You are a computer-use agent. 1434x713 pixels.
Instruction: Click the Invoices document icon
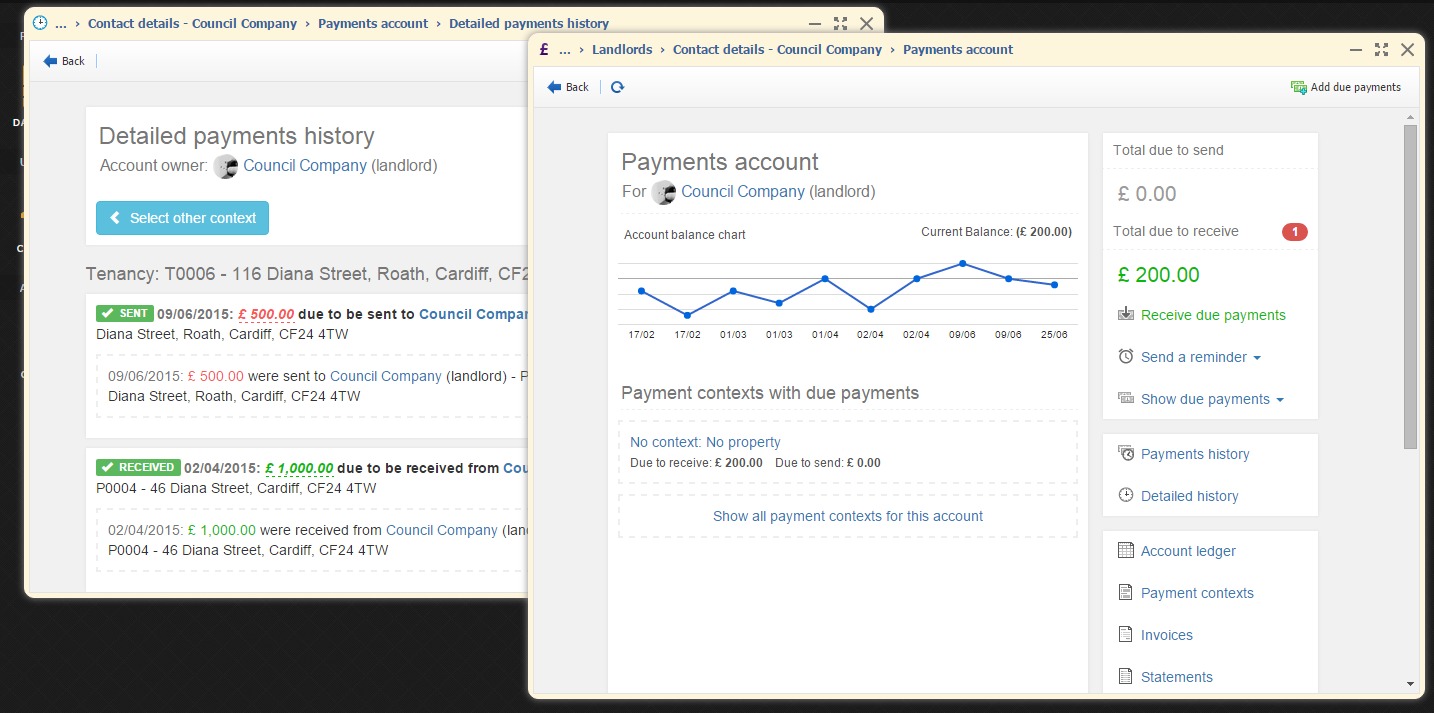click(1126, 635)
